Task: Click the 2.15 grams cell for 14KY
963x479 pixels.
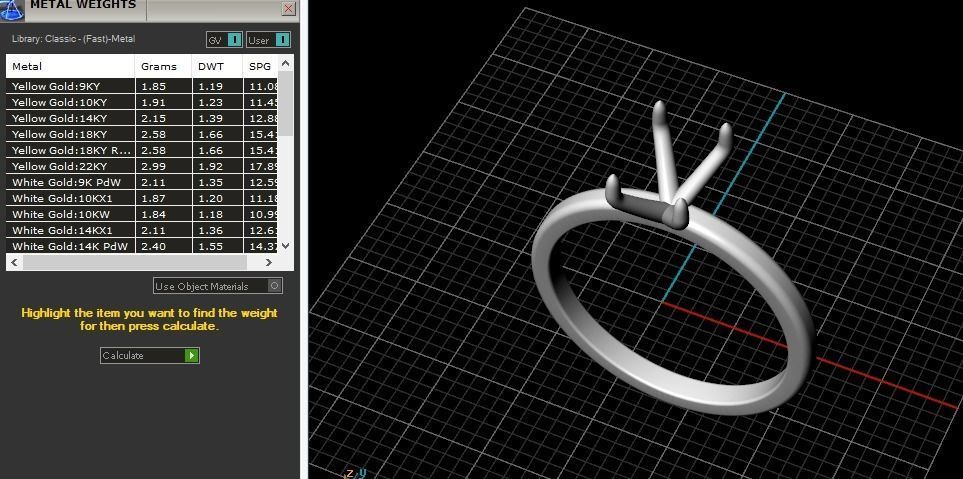Action: click(x=163, y=119)
